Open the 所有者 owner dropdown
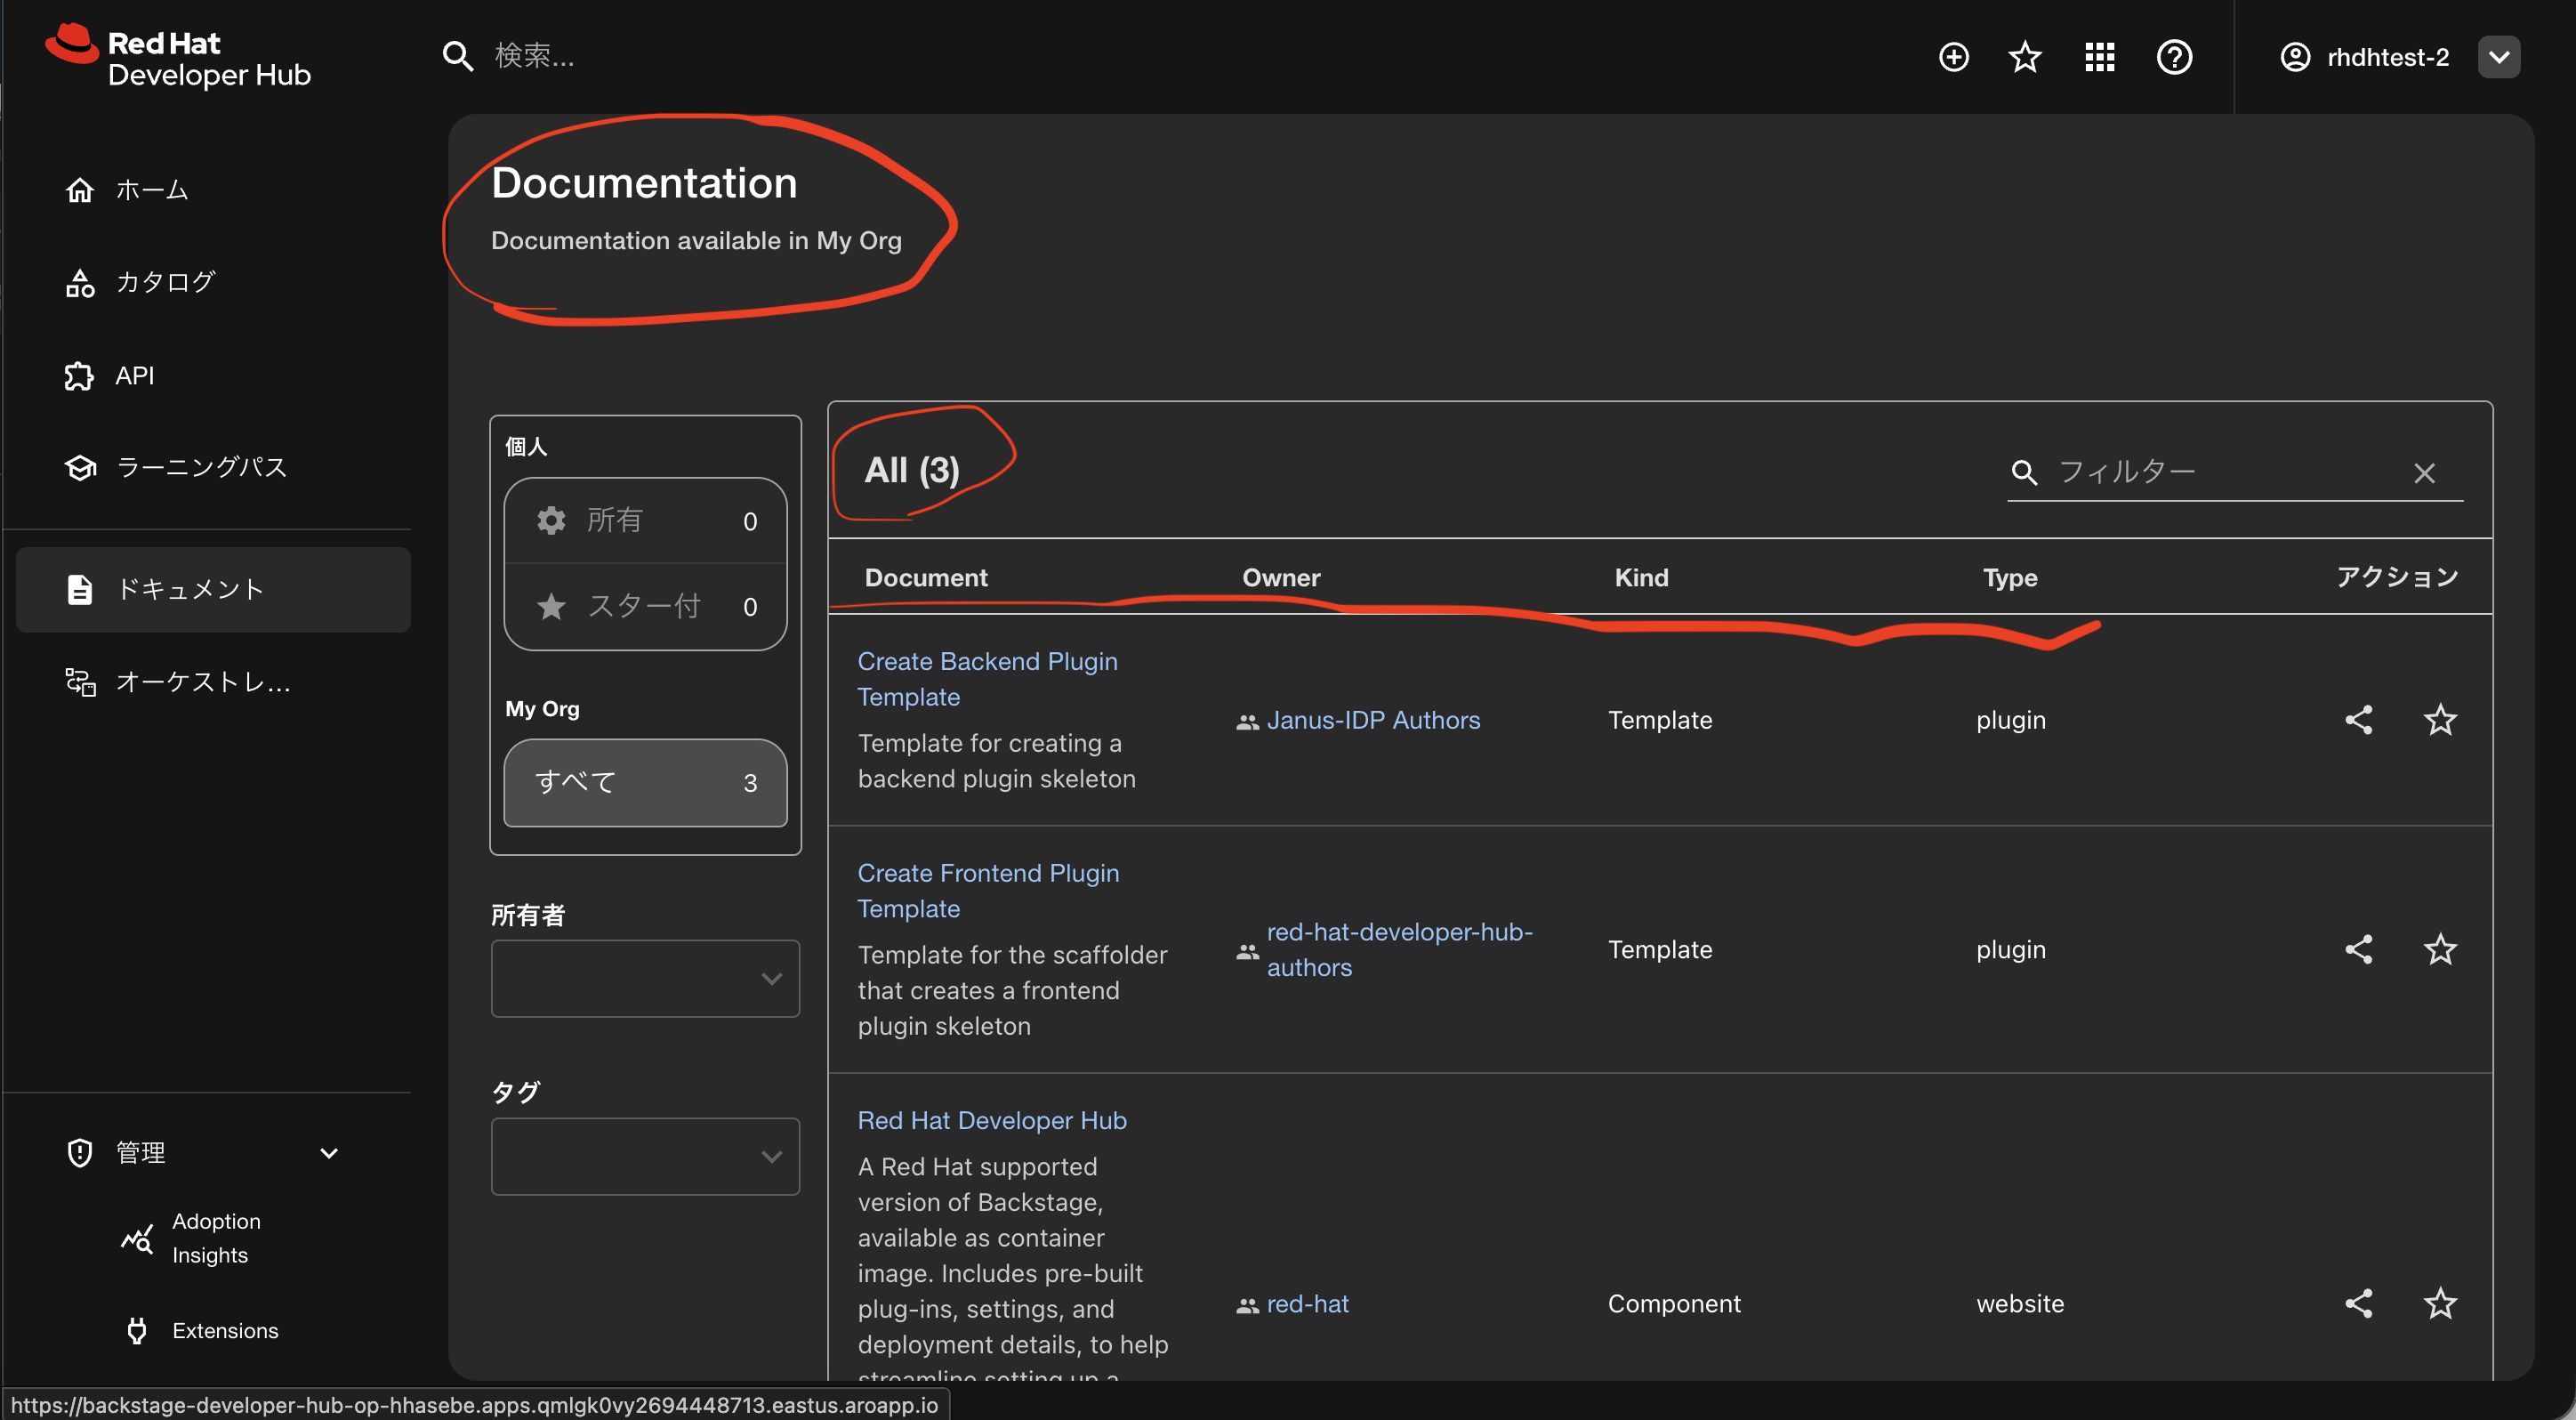Viewport: 2576px width, 1420px height. [645, 978]
